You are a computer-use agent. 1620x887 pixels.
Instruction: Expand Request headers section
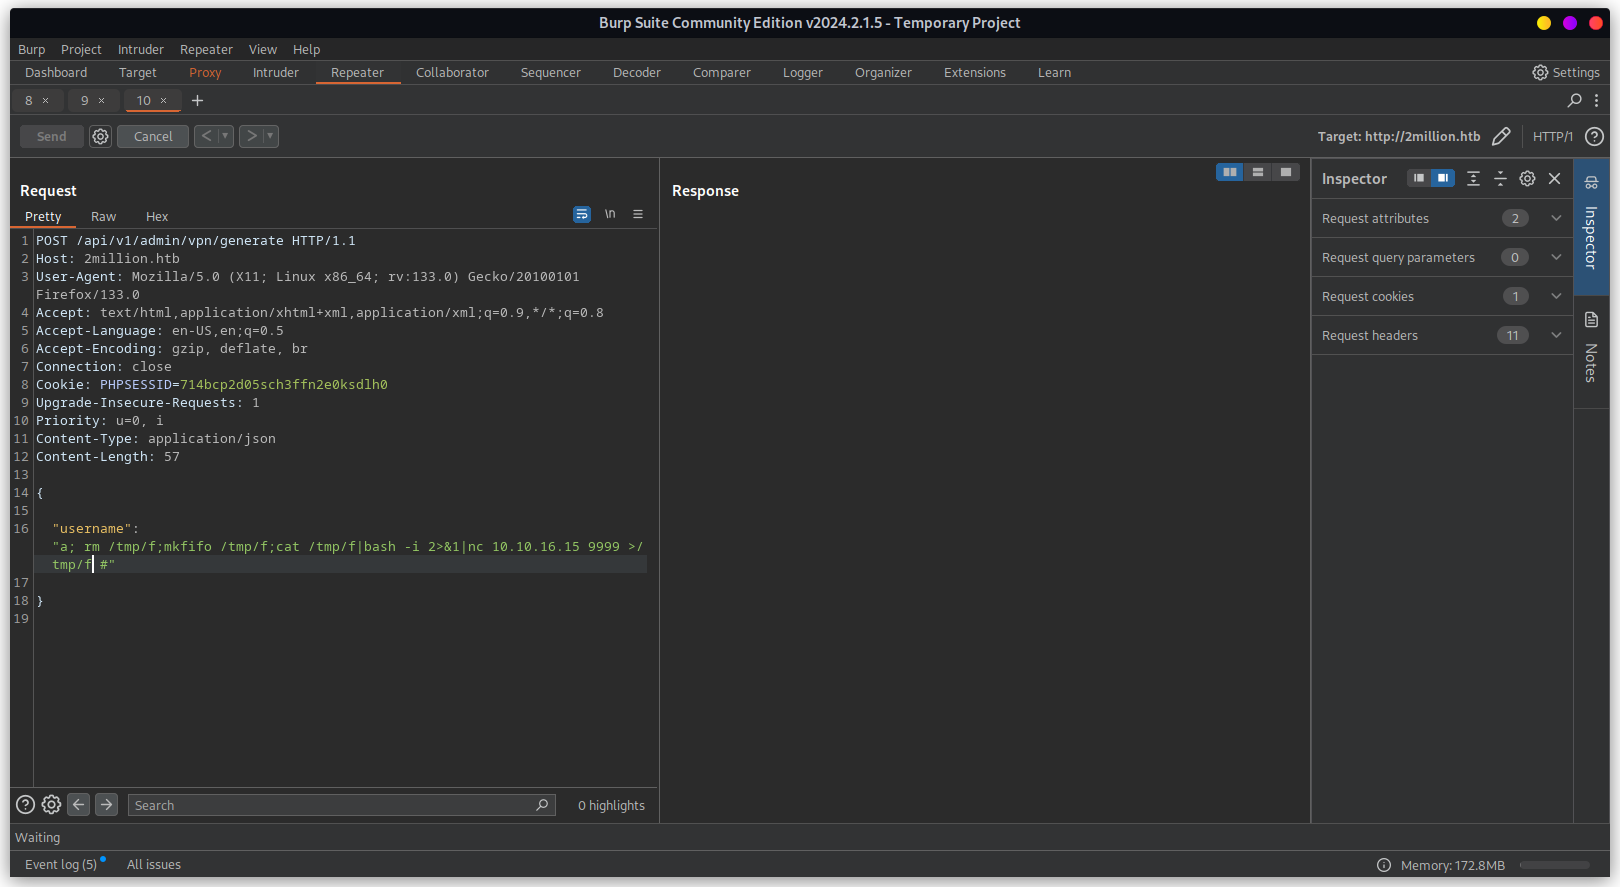pos(1442,335)
